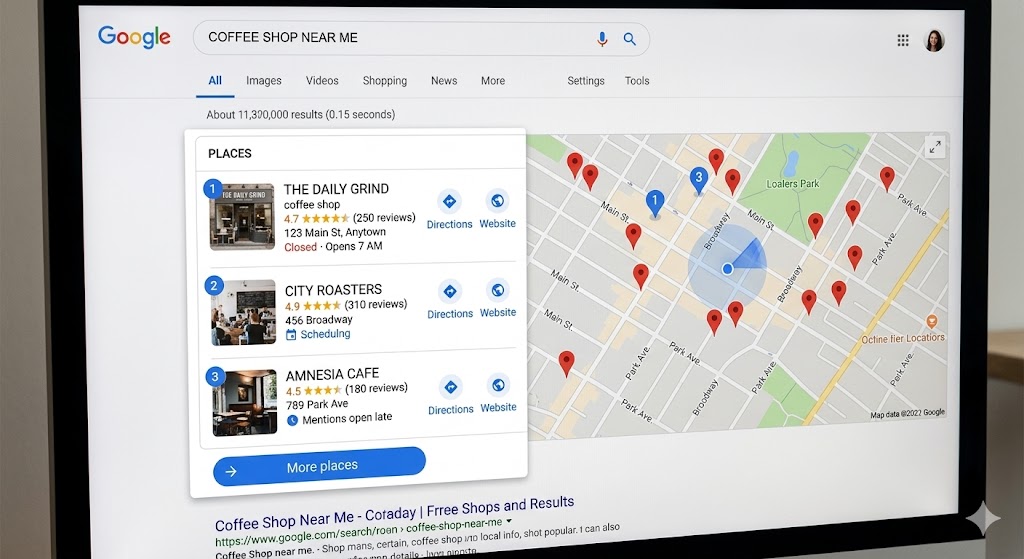Image resolution: width=1024 pixels, height=559 pixels.
Task: Click the More places button
Action: pyautogui.click(x=319, y=466)
